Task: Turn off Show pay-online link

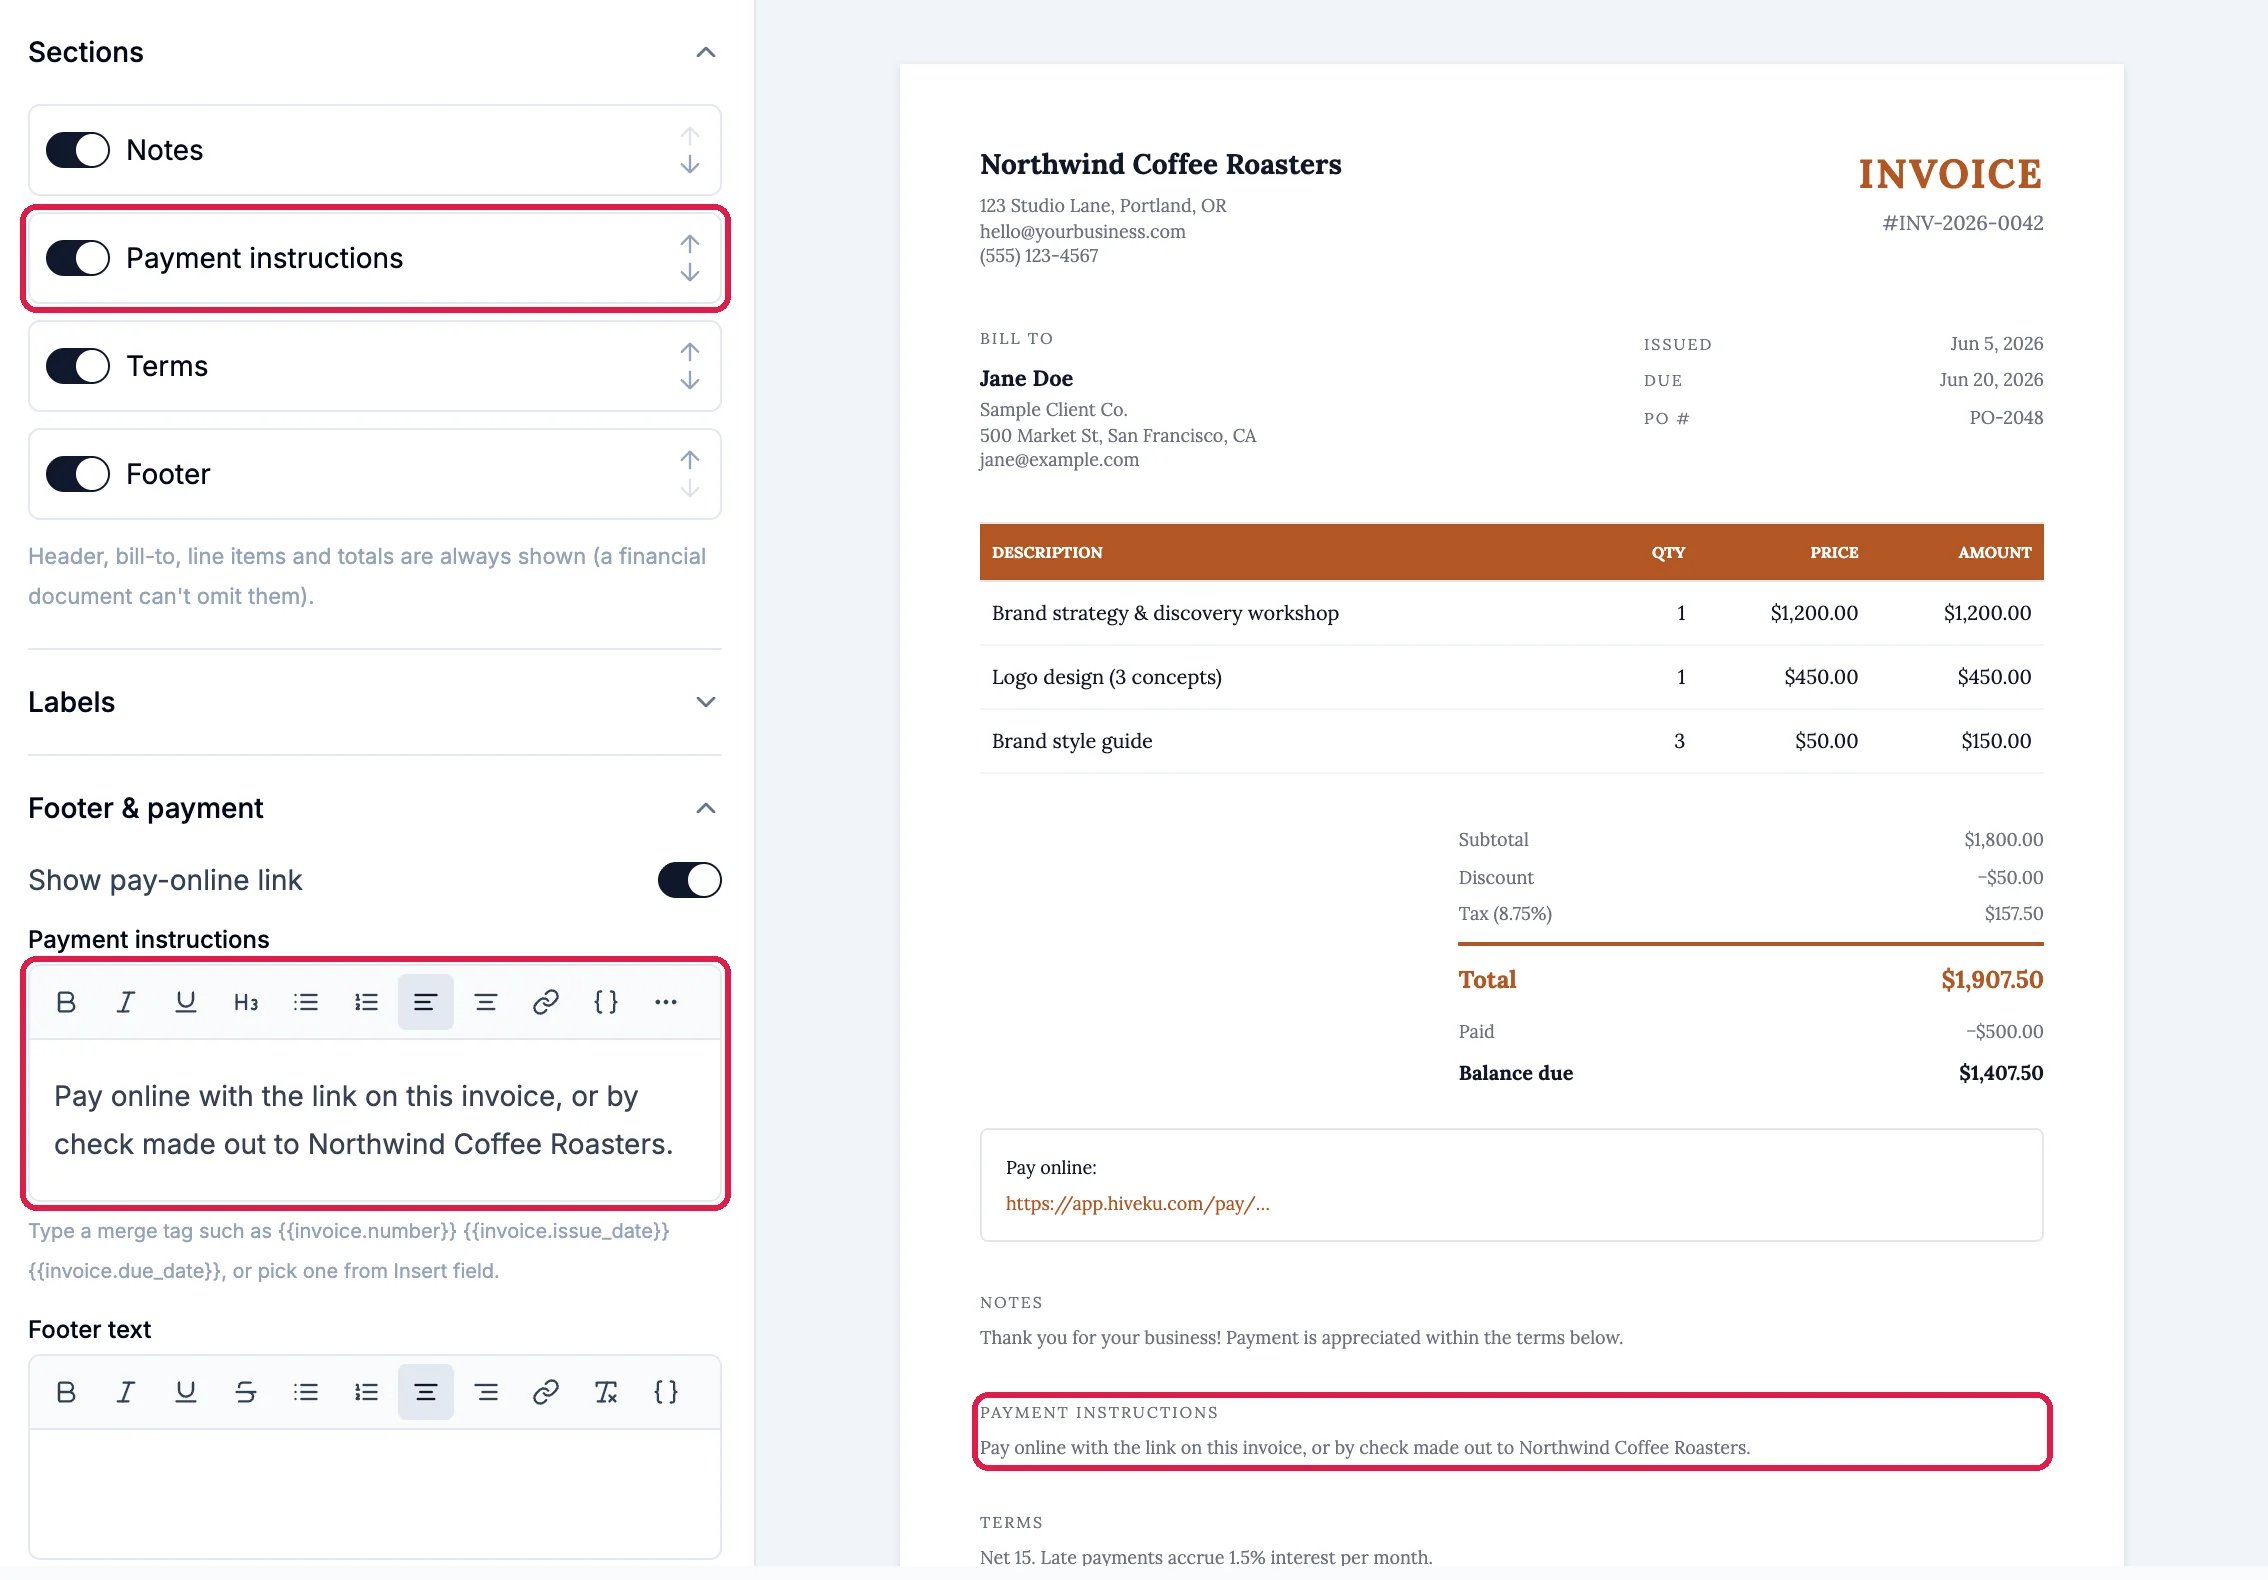Action: [690, 880]
